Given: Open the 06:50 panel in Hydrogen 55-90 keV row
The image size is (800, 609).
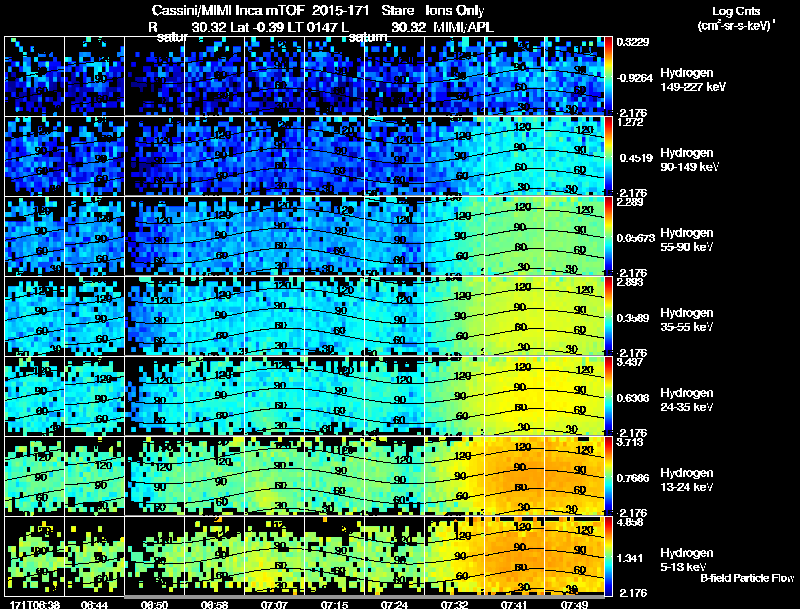Looking at the screenshot, I should 155,236.
